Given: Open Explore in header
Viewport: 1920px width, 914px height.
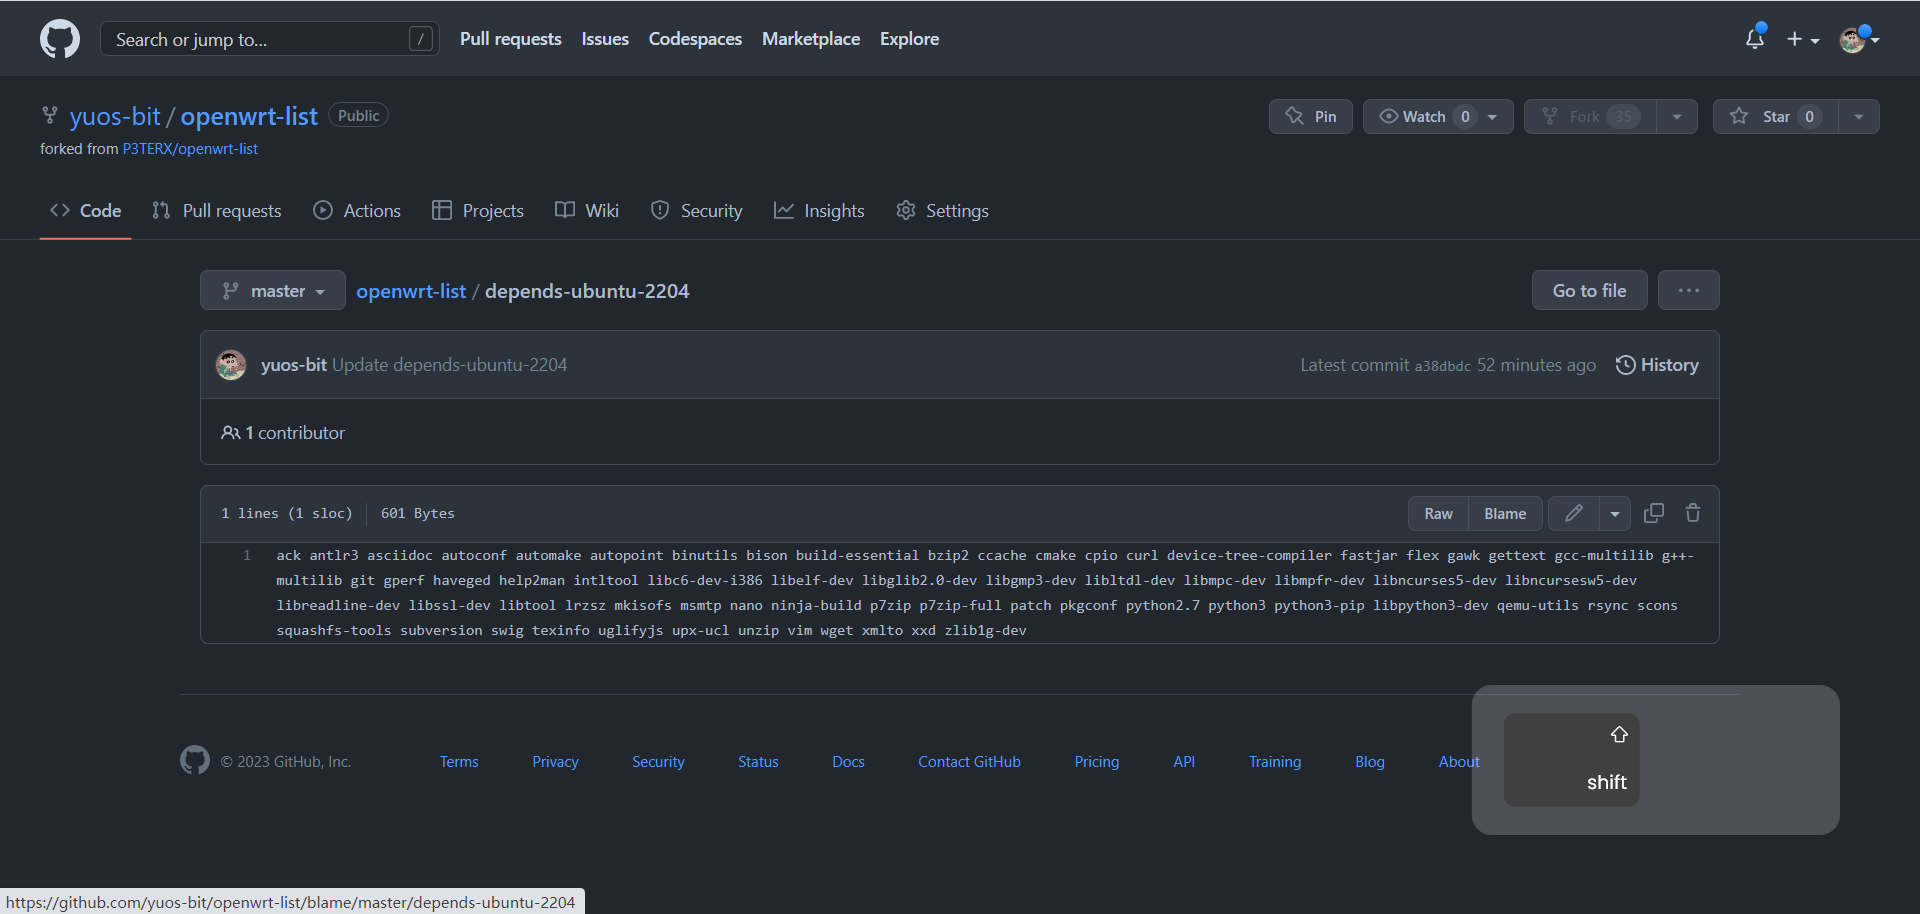Looking at the screenshot, I should (909, 39).
